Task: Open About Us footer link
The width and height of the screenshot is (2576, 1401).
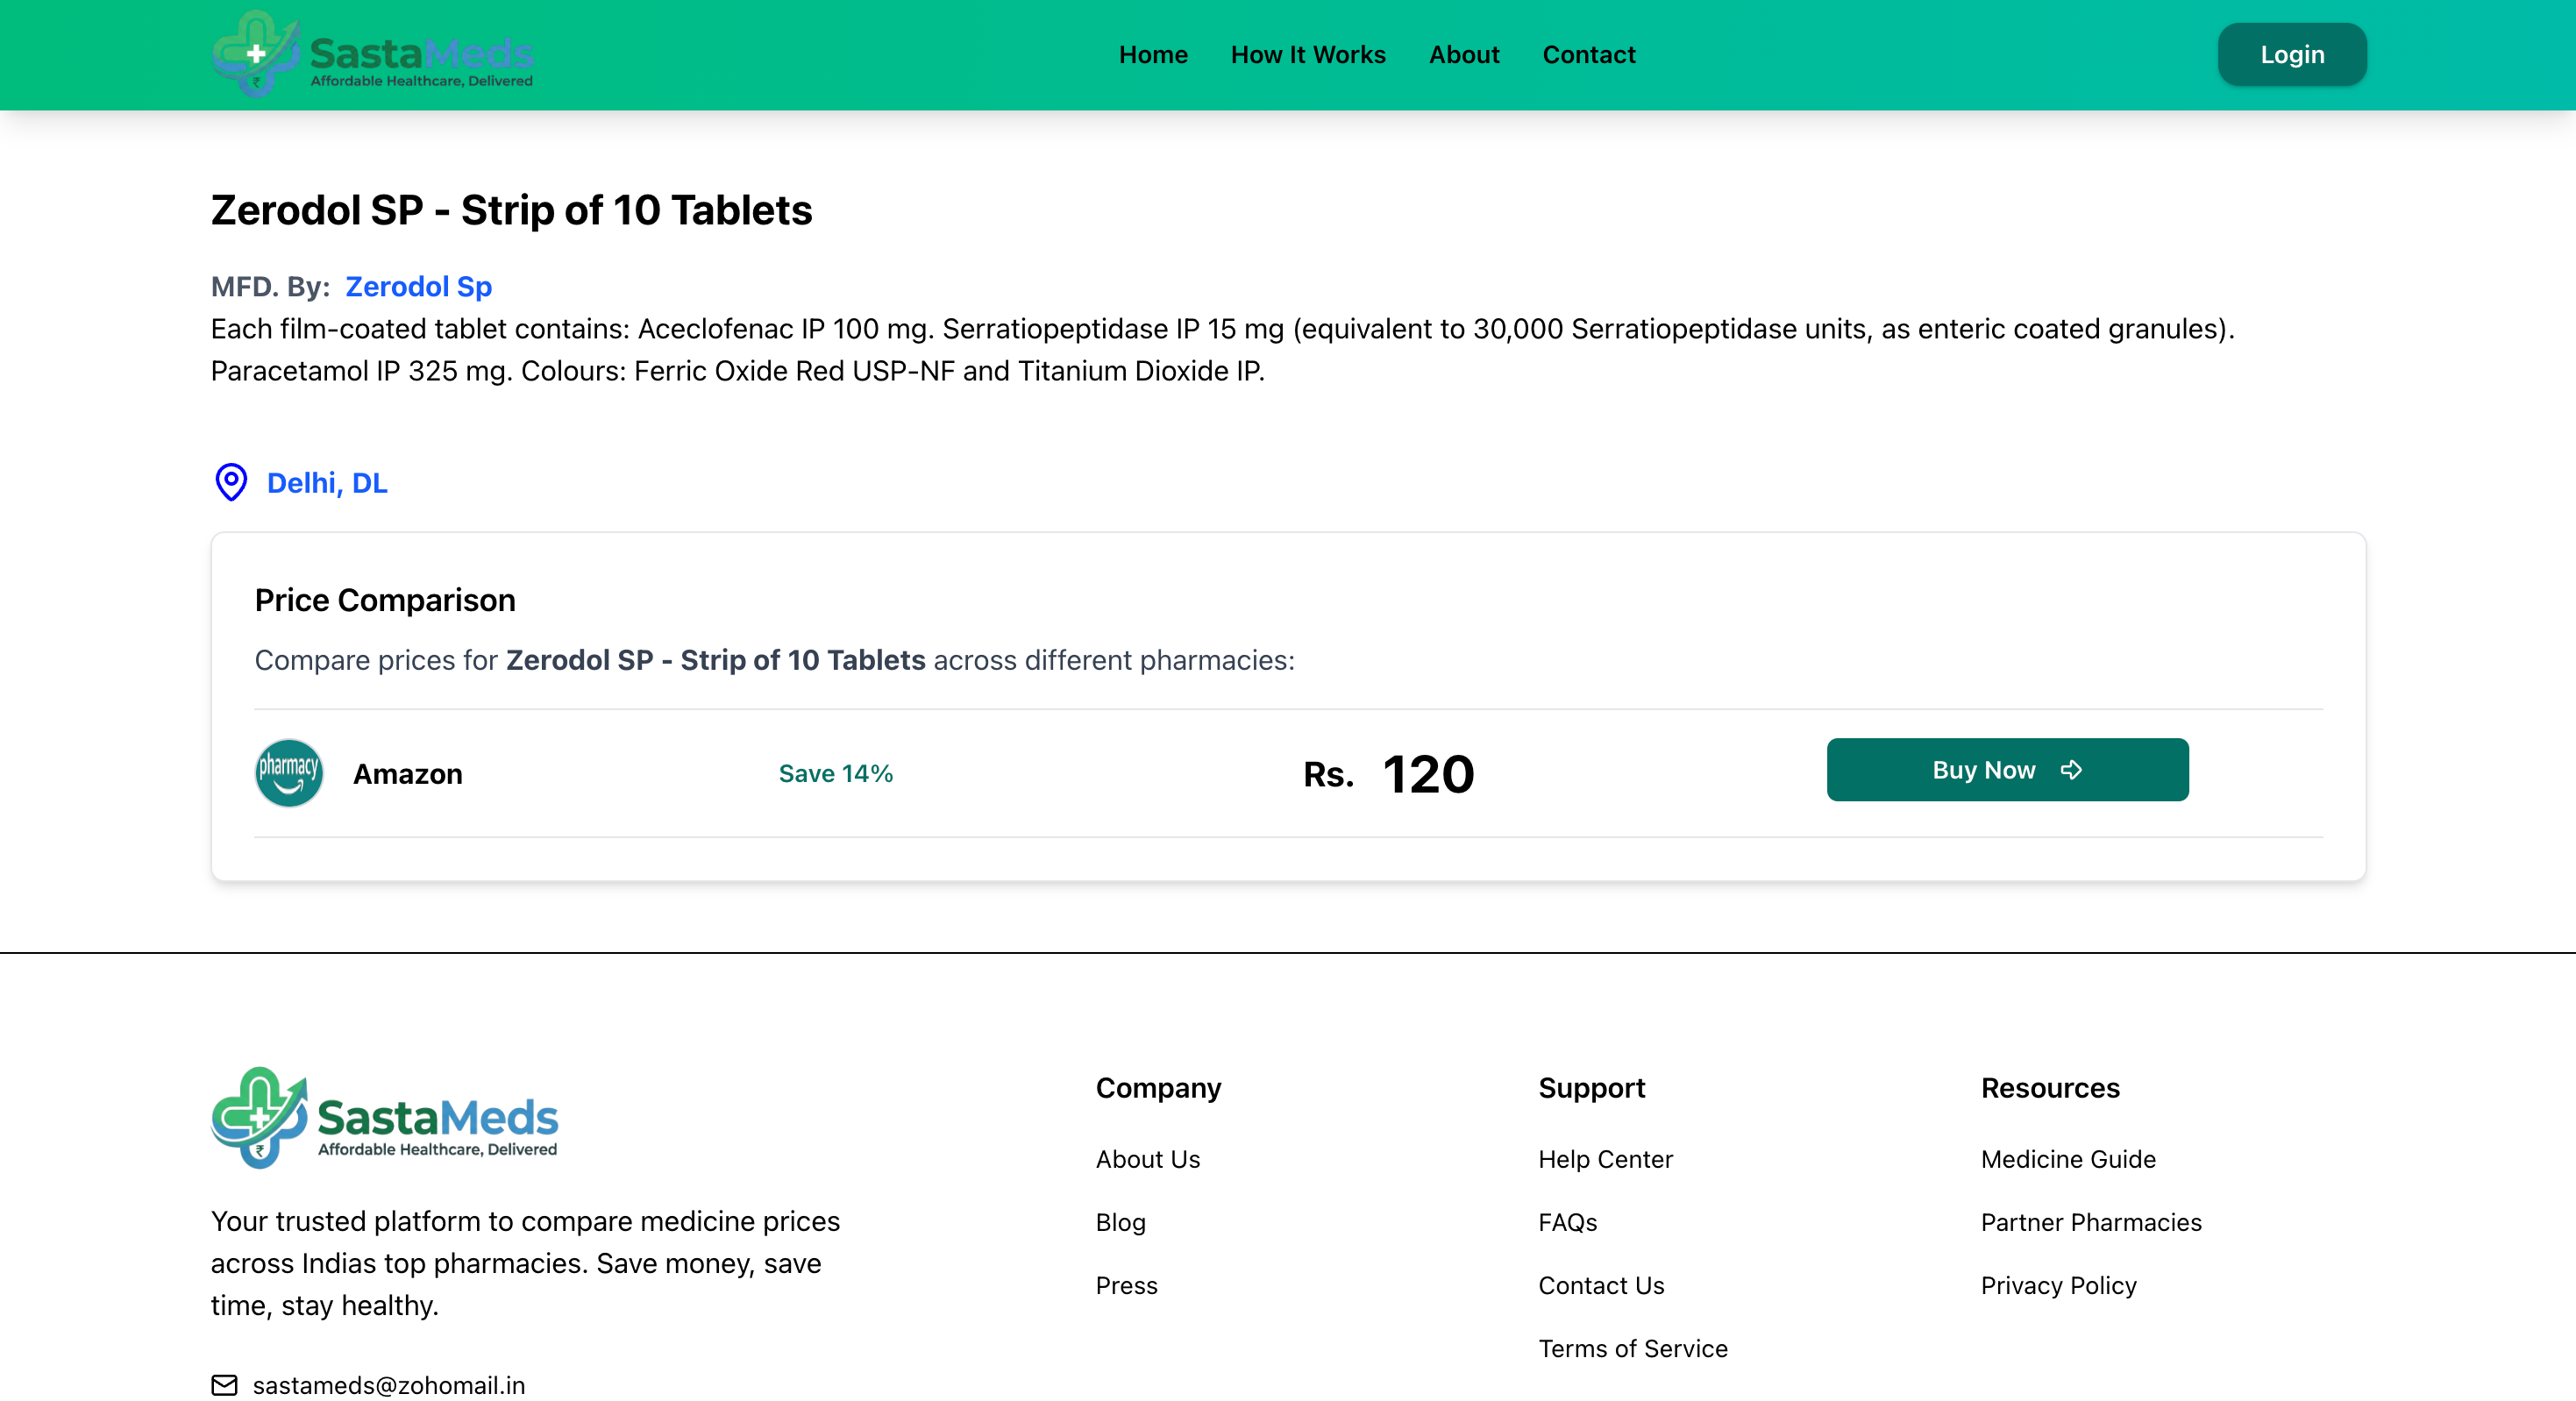Action: (1148, 1159)
